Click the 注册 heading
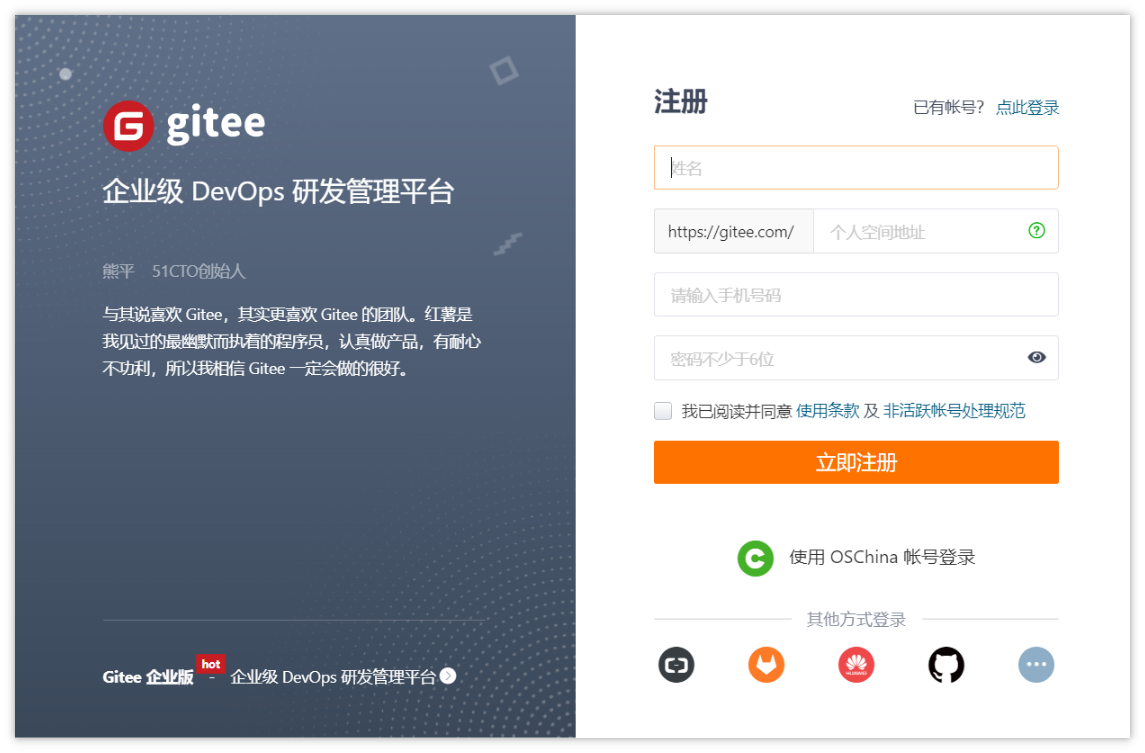 tap(680, 102)
